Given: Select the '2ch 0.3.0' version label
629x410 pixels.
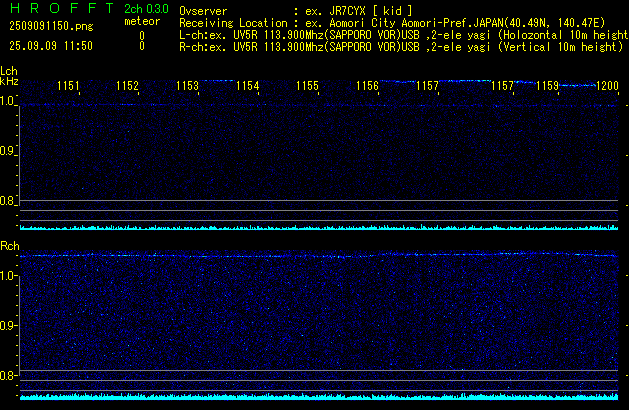Looking at the screenshot, I should pos(146,8).
